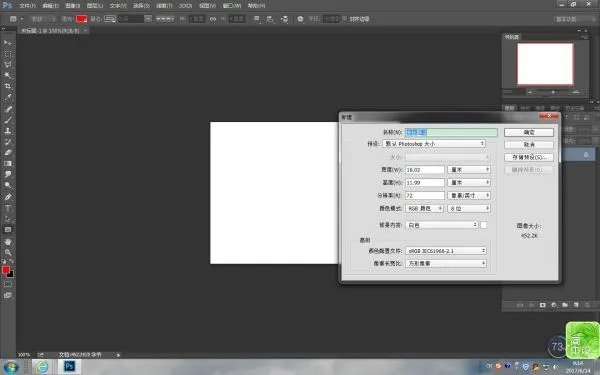Open the File menu
The width and height of the screenshot is (600, 375).
[x=27, y=6]
